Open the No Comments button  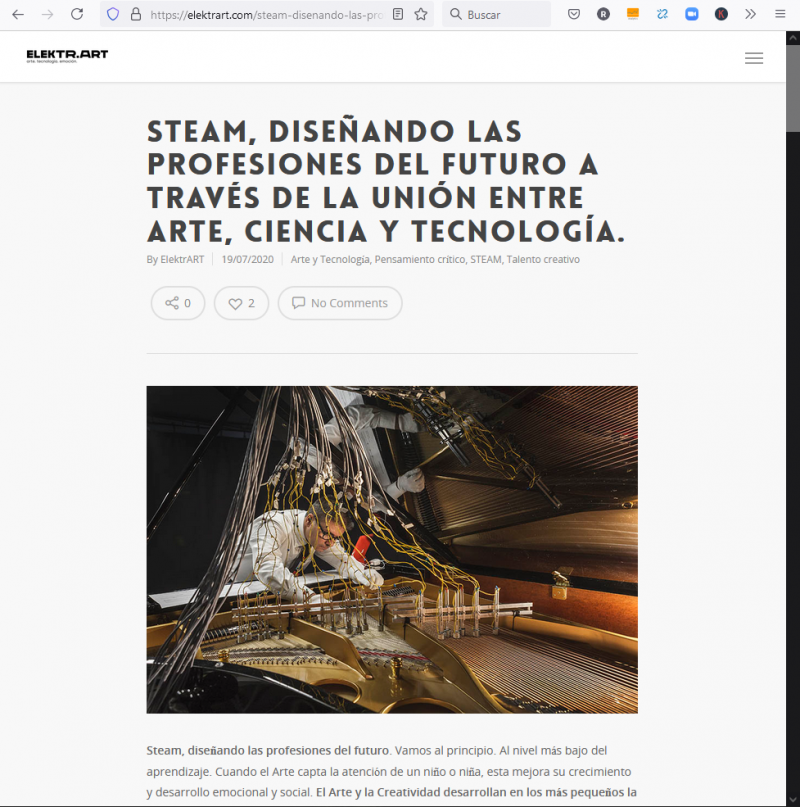(340, 303)
